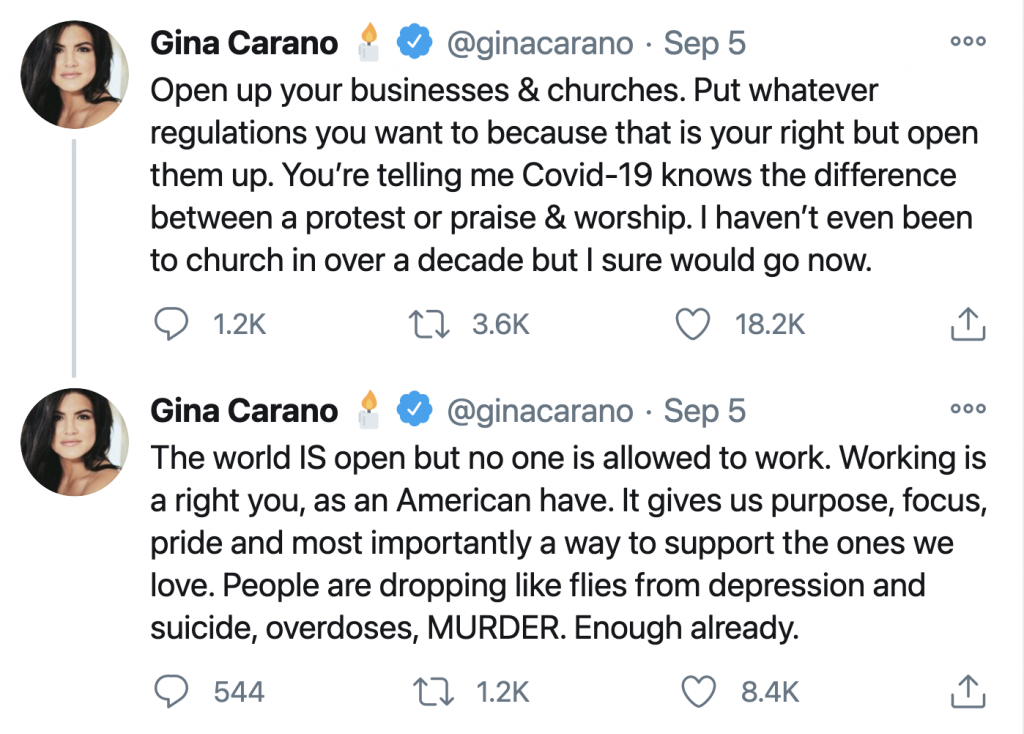
Task: Open the first tweet's Gina Carano name
Action: coord(244,43)
